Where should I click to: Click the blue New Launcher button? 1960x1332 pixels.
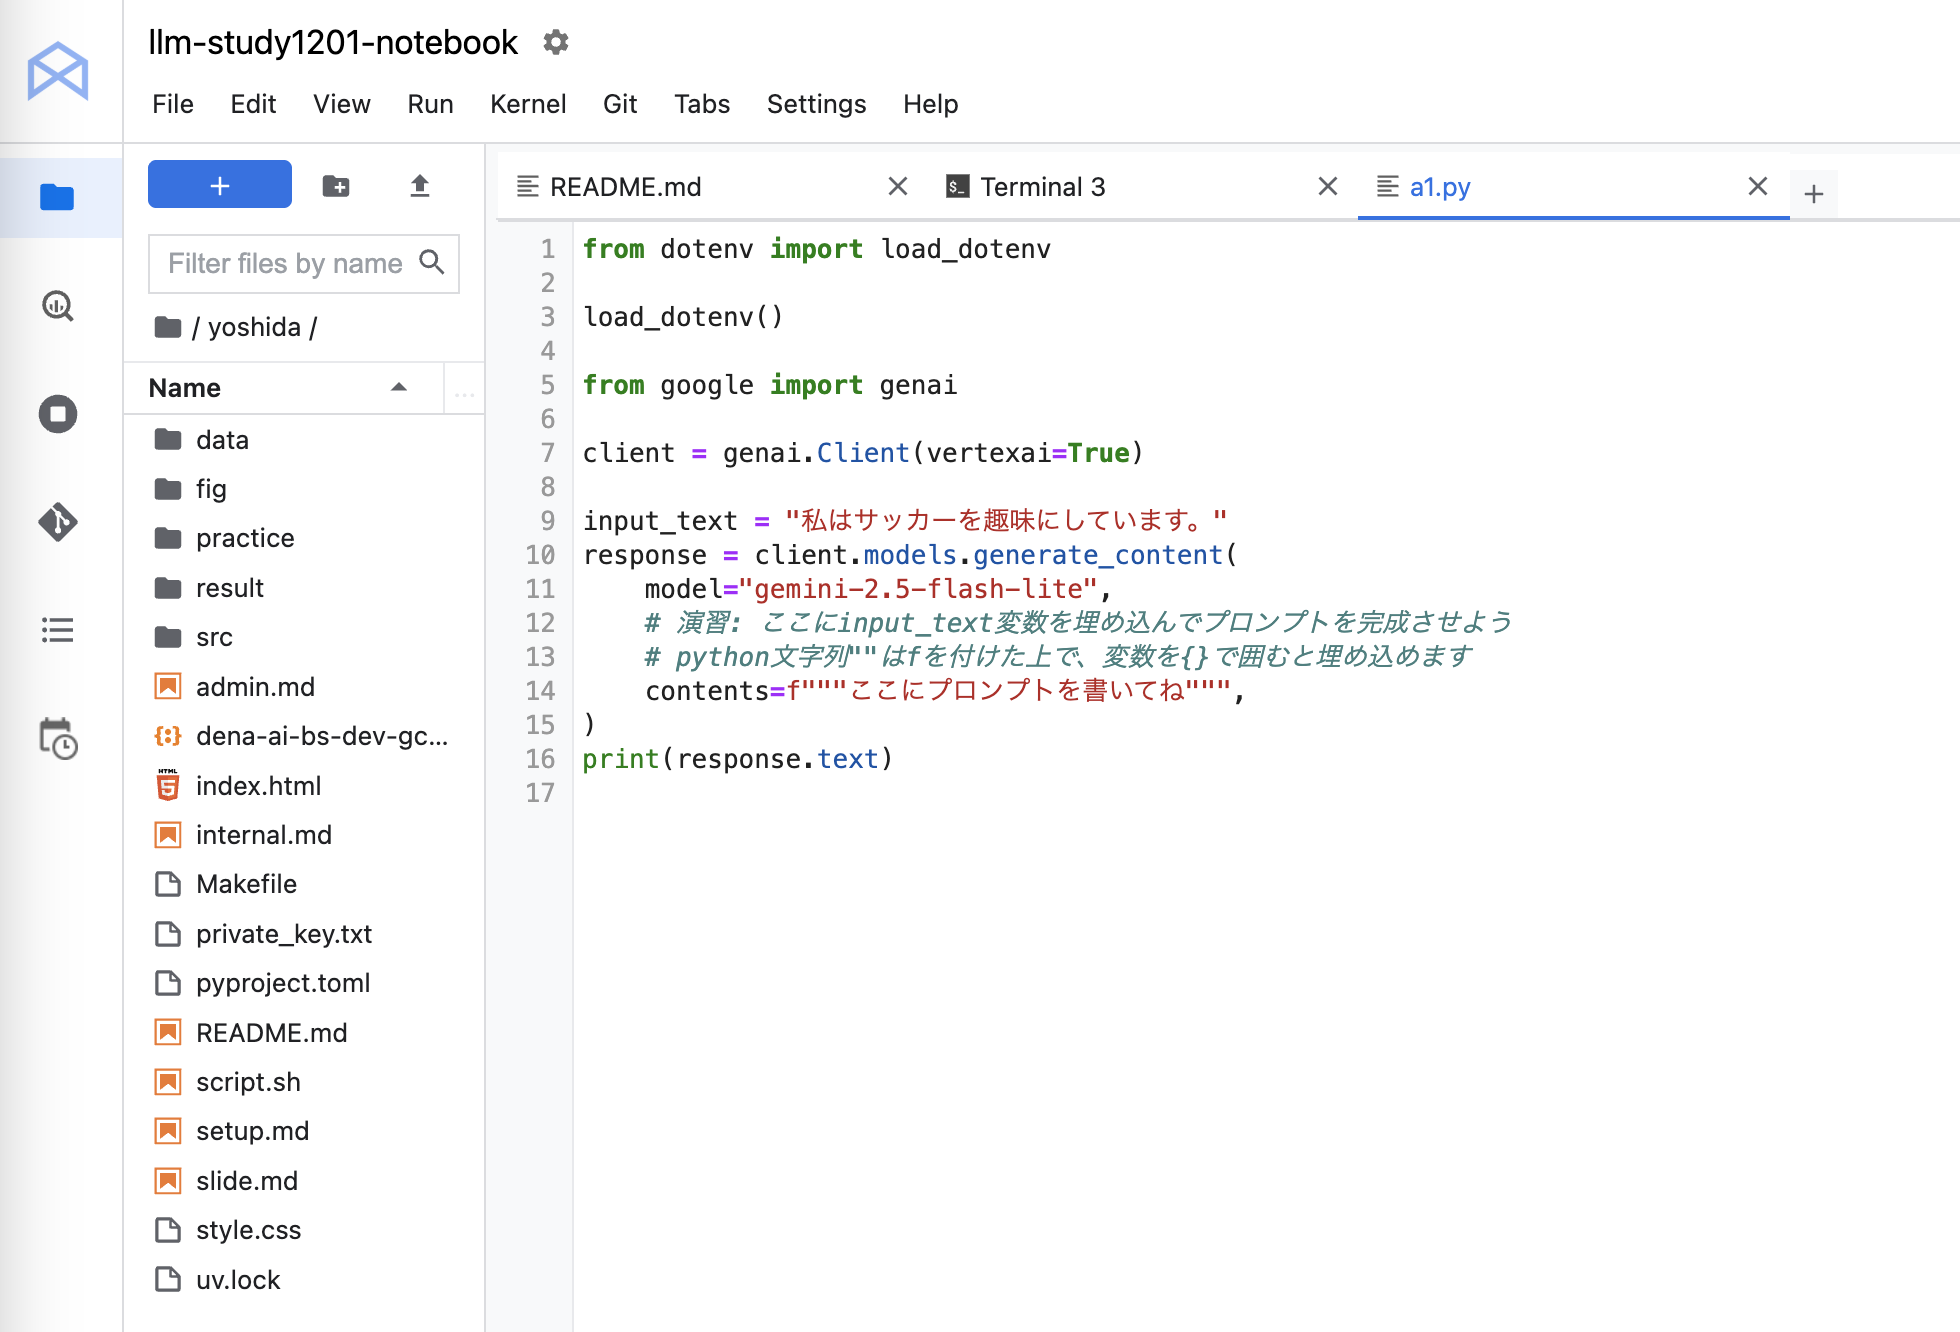click(x=220, y=185)
